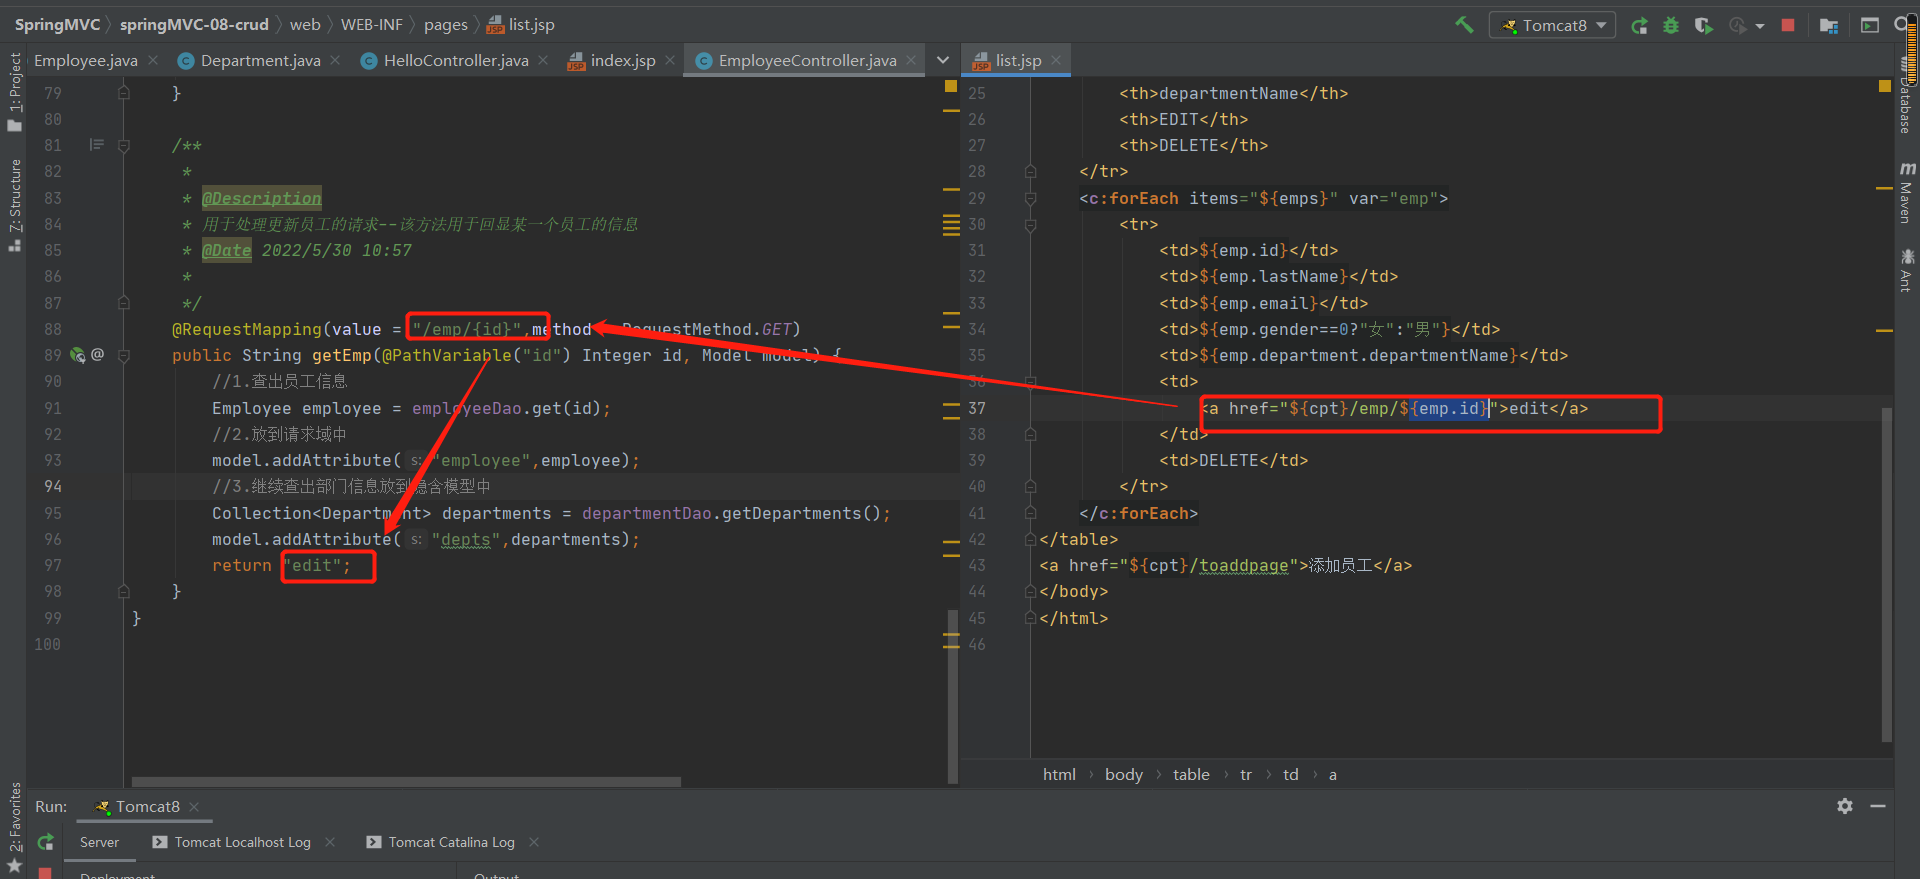Open the Database tool window
Viewport: 1920px width, 879px height.
(1906, 95)
